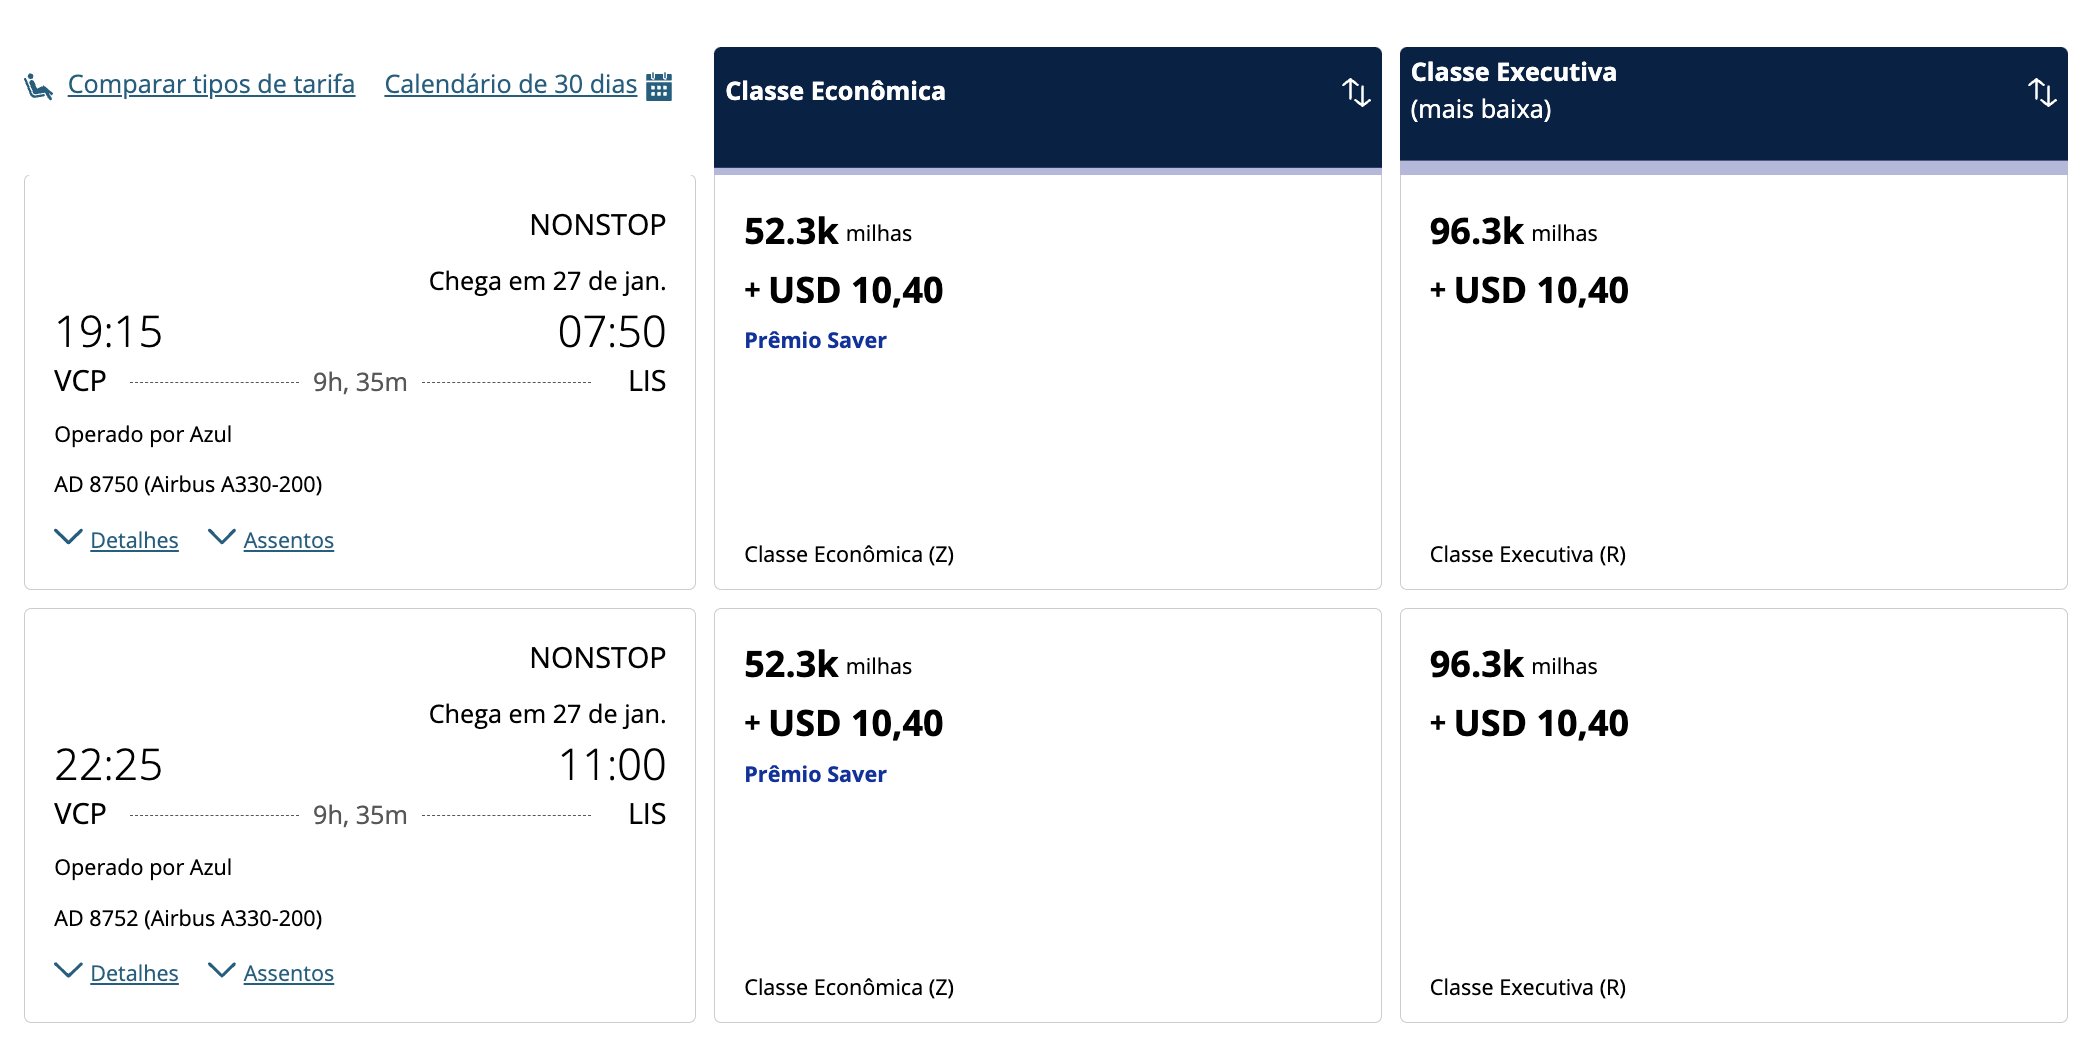Expand Assentos chevron for flight AD 8752
This screenshot has height=1040, width=2092.
(222, 970)
